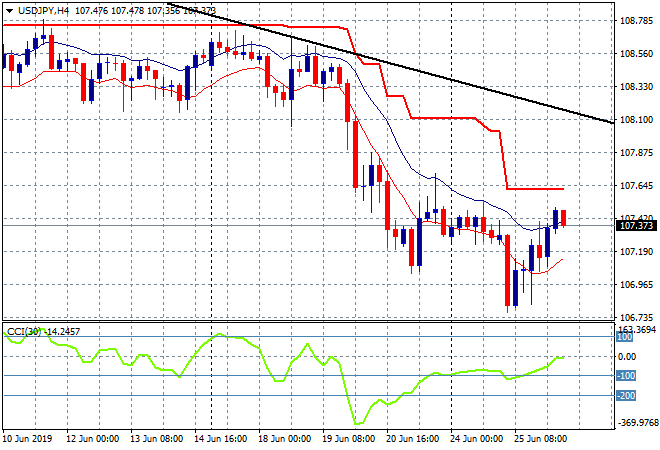
Task: Open the chart menu triangle beside USDJPY
Action: coord(9,11)
